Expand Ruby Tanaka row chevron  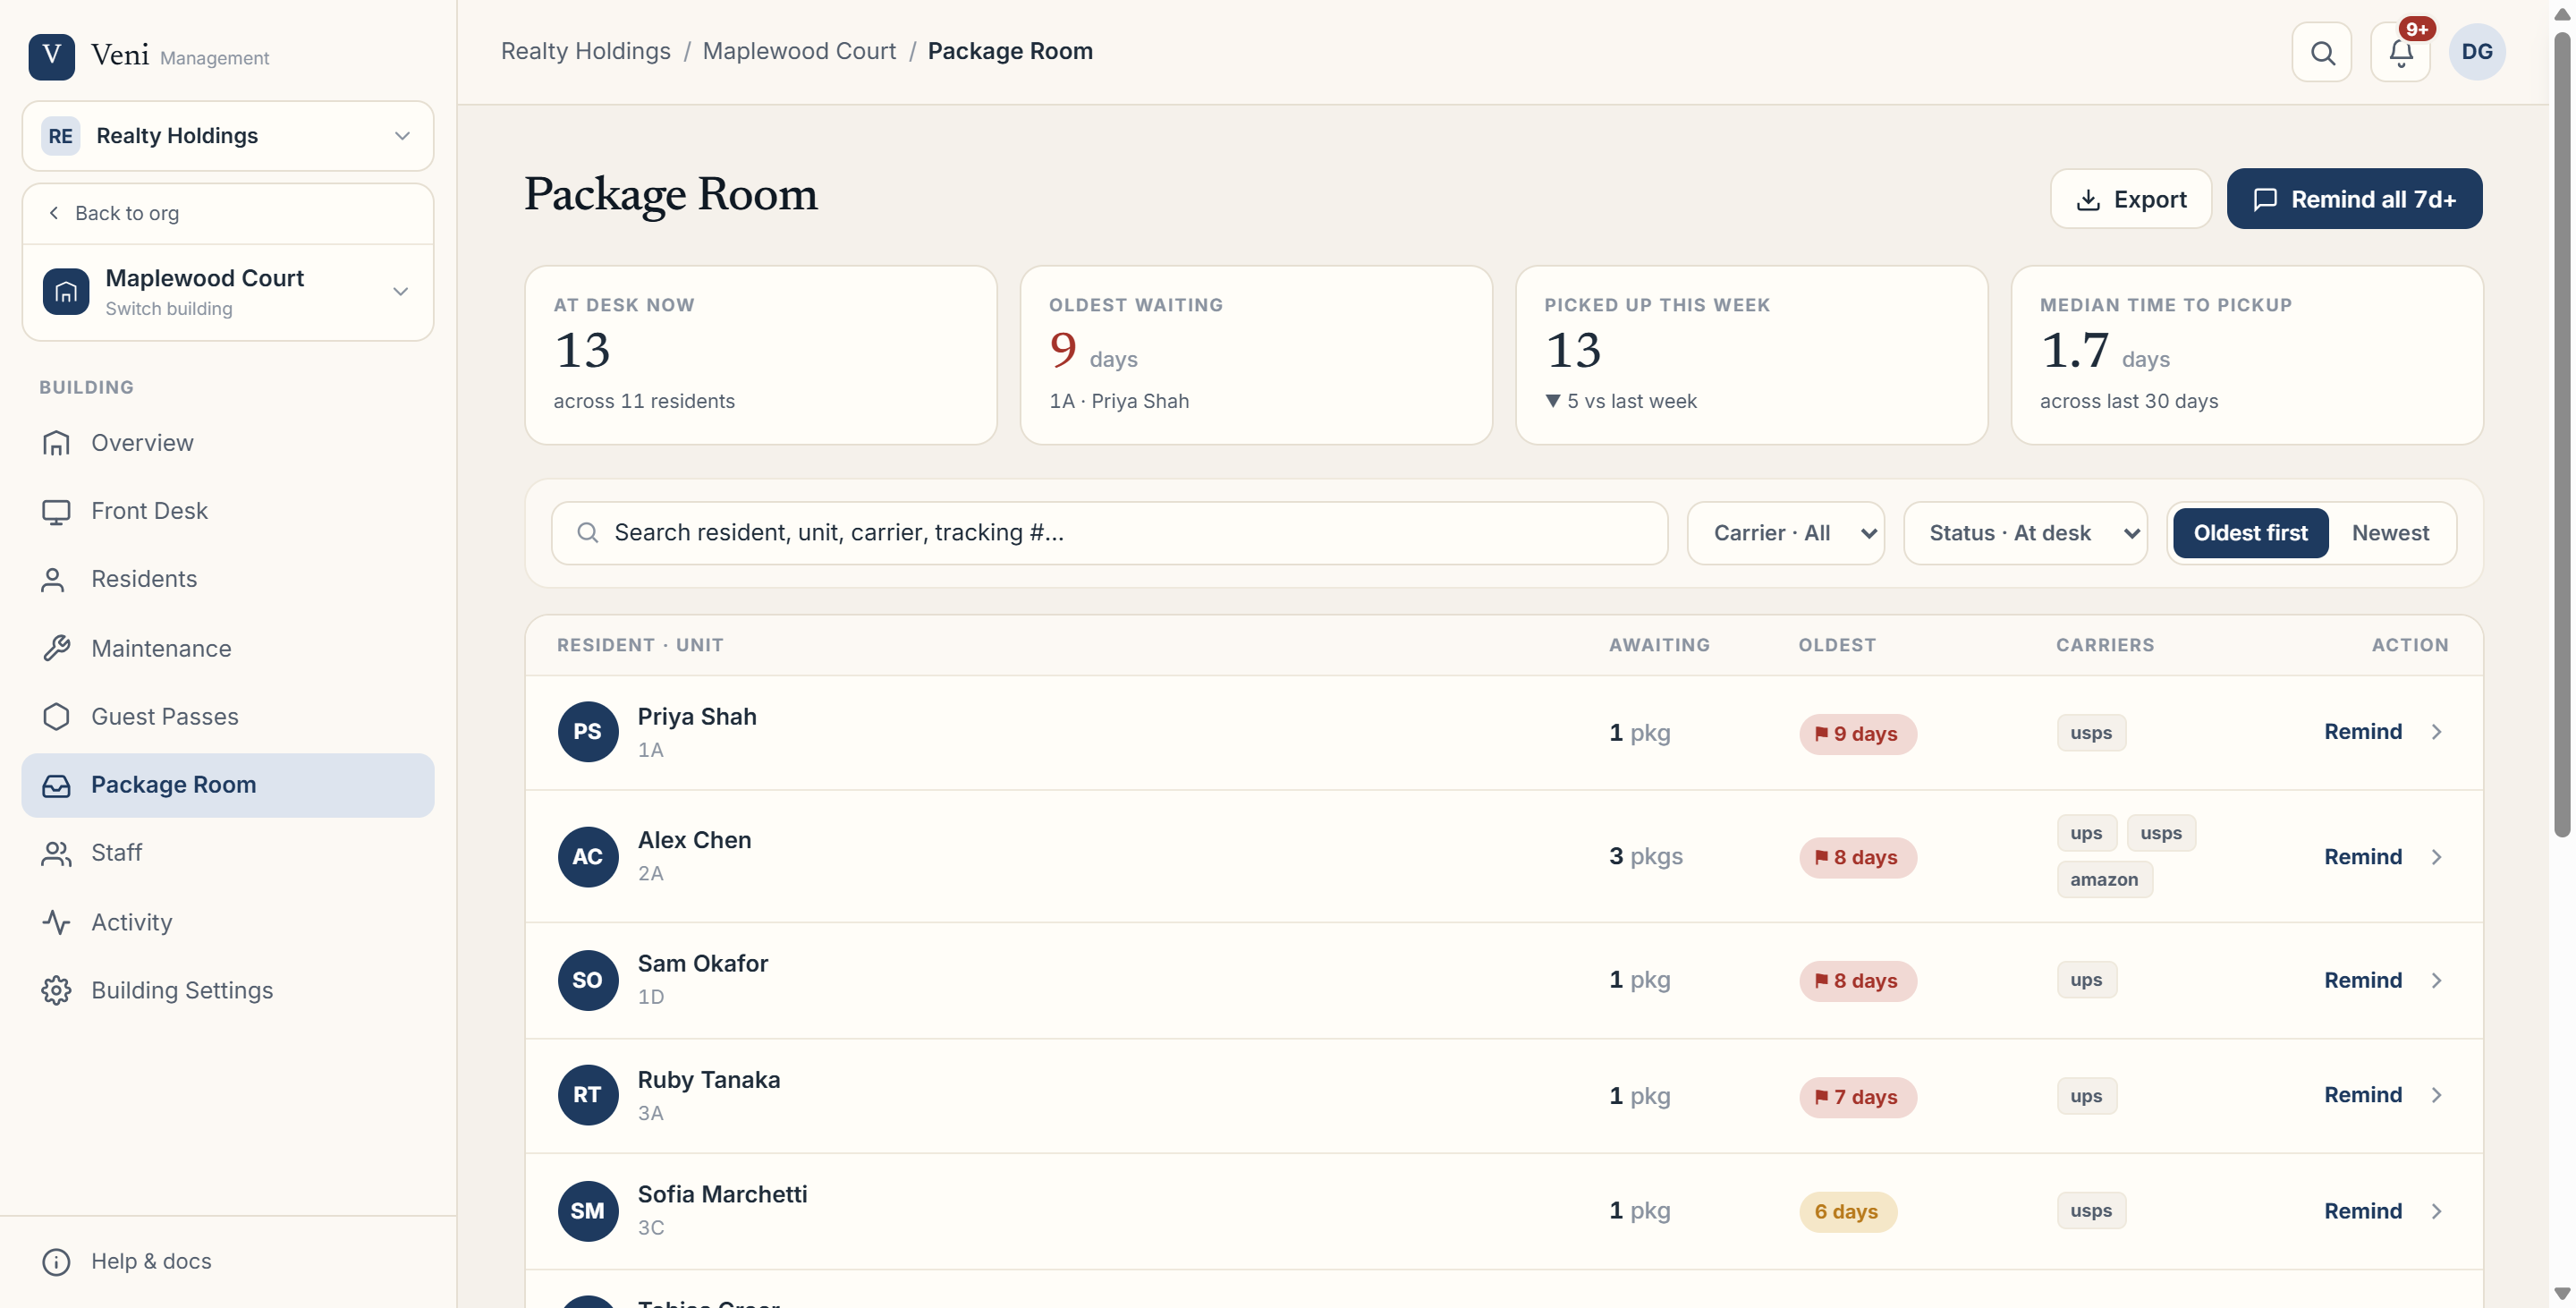(x=2437, y=1095)
